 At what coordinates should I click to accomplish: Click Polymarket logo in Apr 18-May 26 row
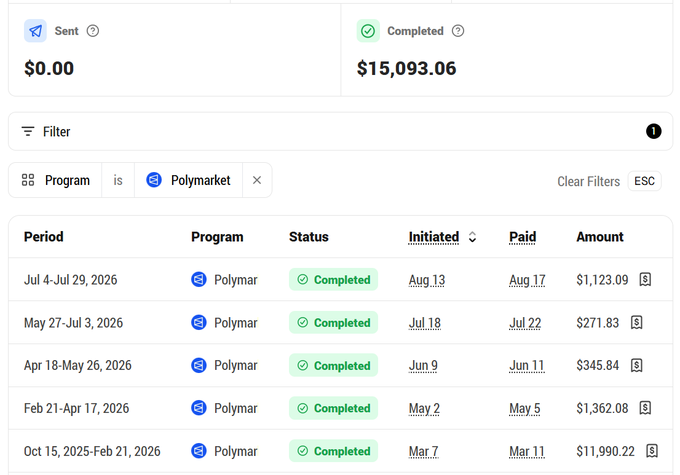(199, 365)
